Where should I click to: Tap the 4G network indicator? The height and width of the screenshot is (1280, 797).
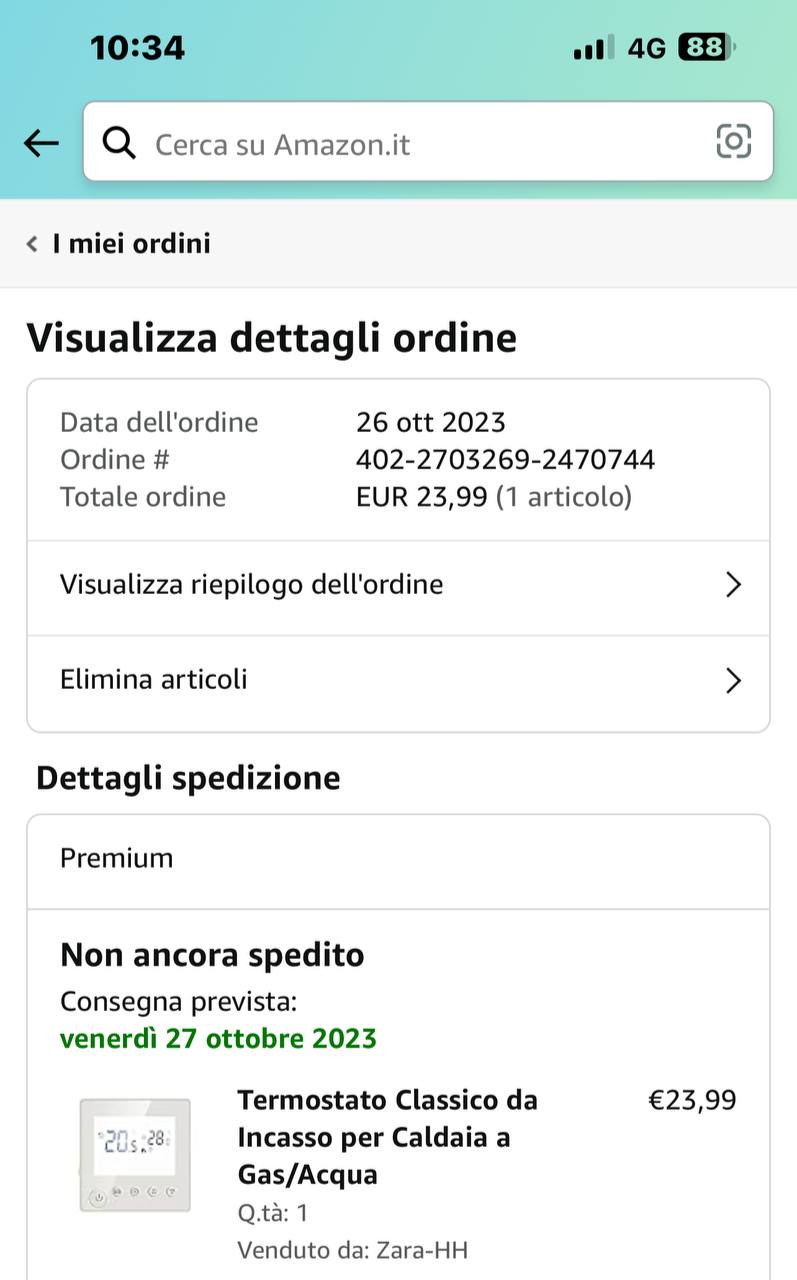[647, 48]
